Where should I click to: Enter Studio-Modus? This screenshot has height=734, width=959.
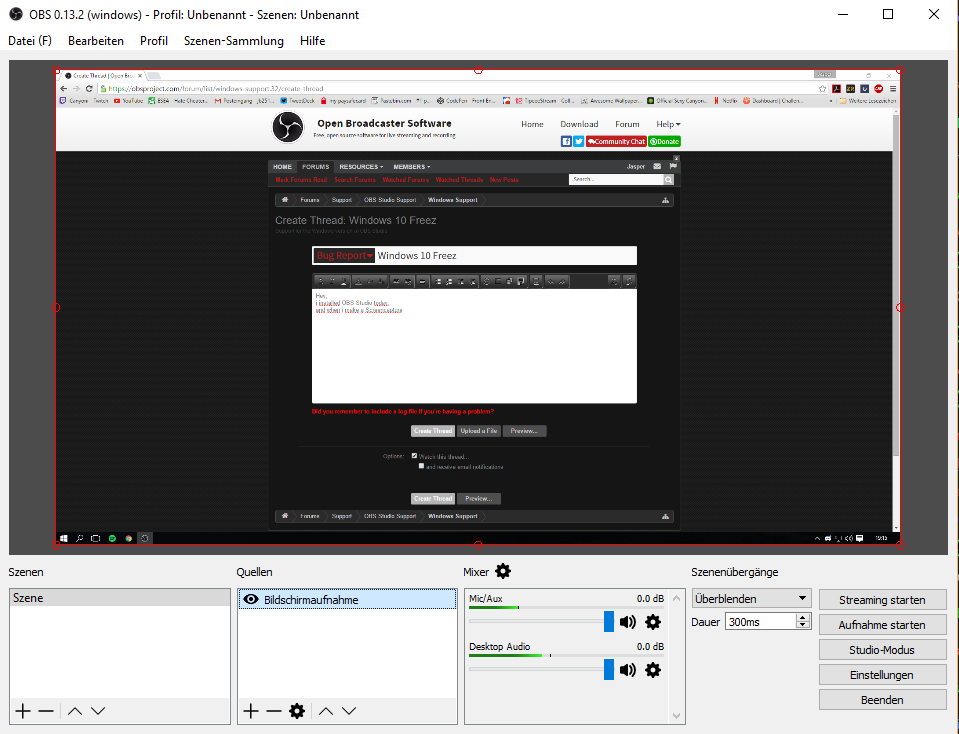pos(883,650)
